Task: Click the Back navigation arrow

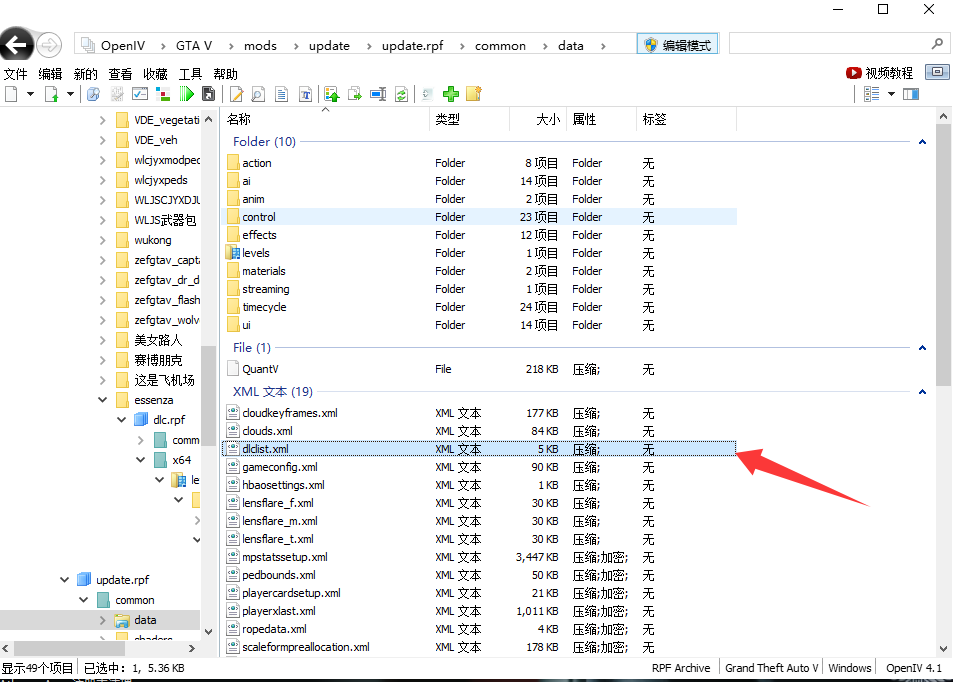Action: [16, 44]
